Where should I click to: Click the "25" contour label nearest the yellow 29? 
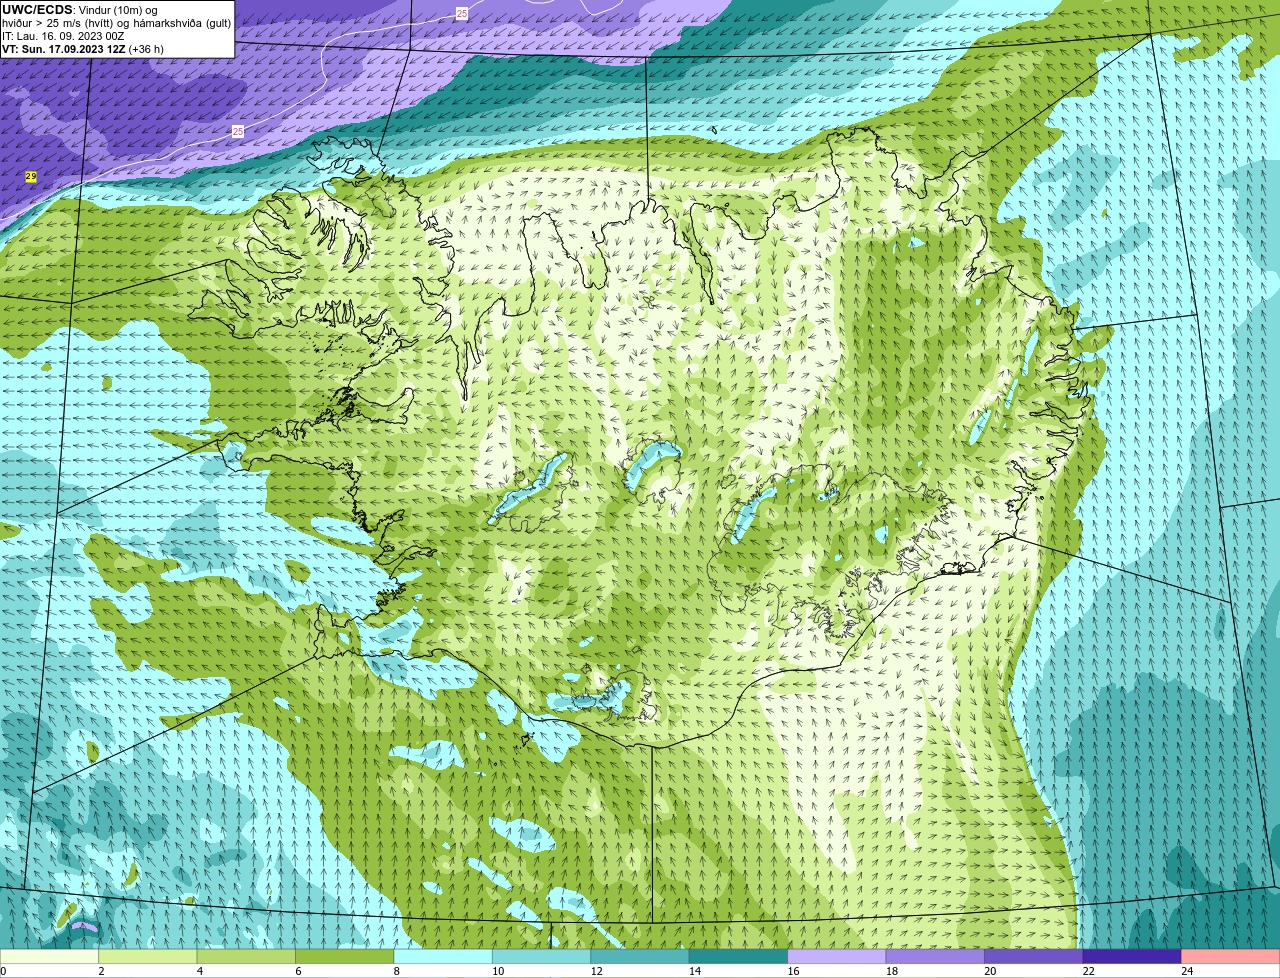click(237, 131)
